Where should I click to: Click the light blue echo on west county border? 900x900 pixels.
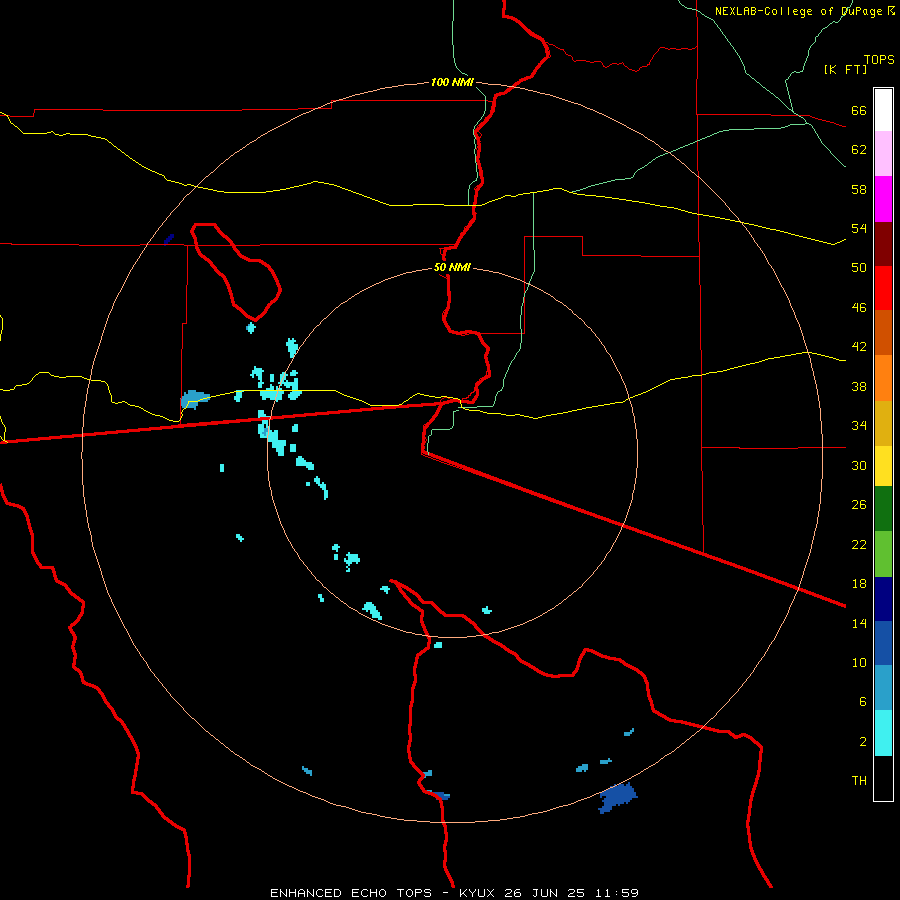coord(194,399)
